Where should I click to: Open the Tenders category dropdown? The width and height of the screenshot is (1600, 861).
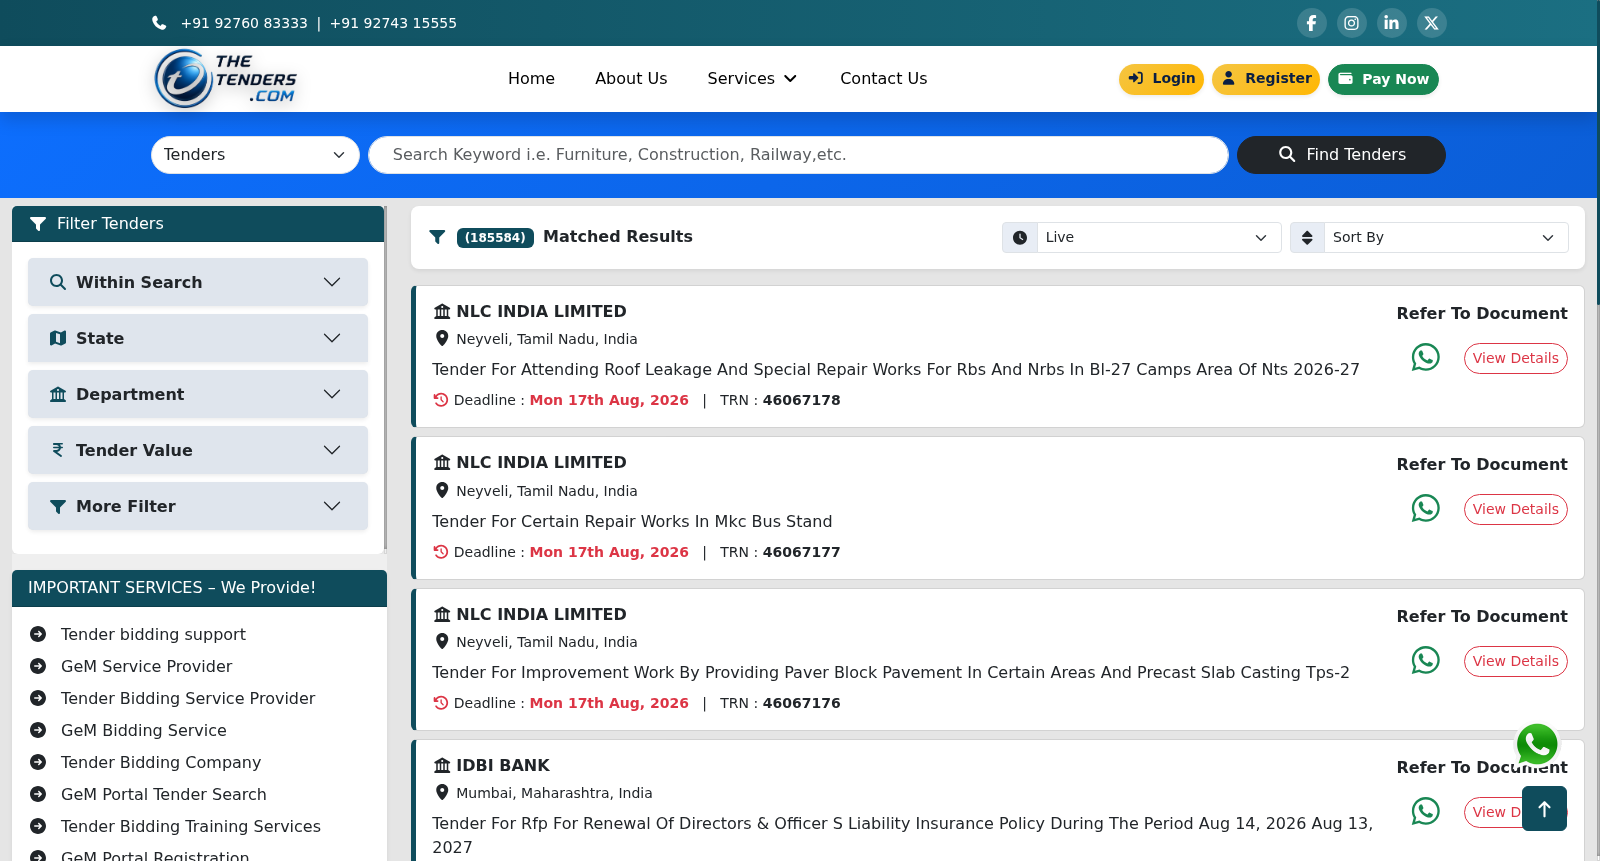[255, 155]
